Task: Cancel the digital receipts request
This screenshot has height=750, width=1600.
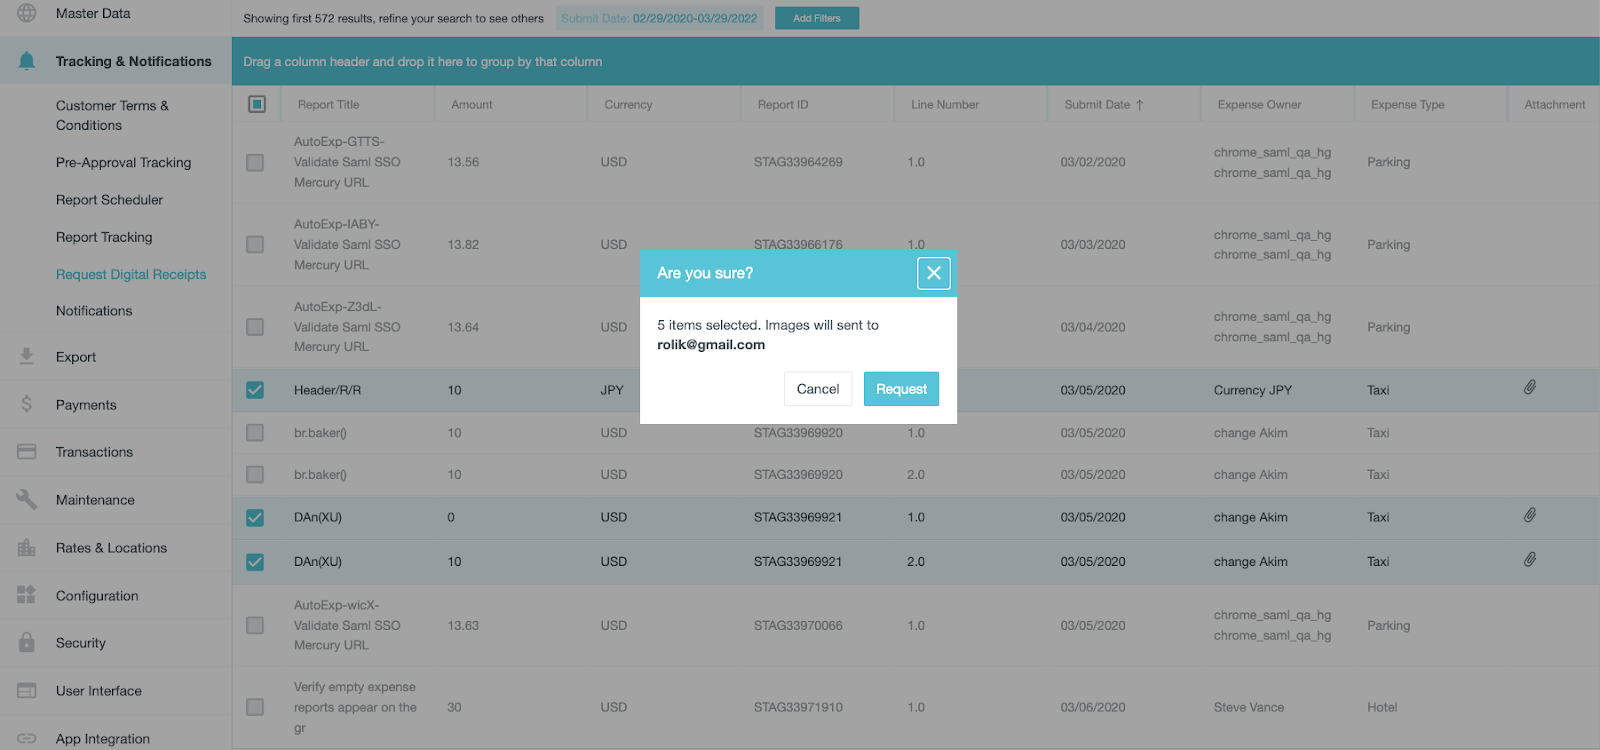Action: 817,389
